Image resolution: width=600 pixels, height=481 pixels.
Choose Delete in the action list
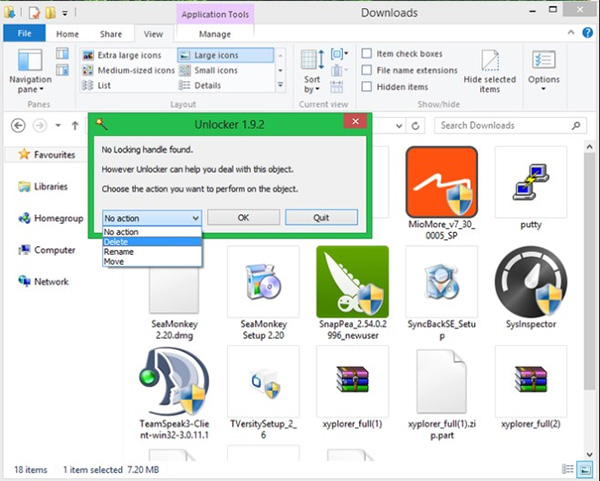tap(152, 242)
